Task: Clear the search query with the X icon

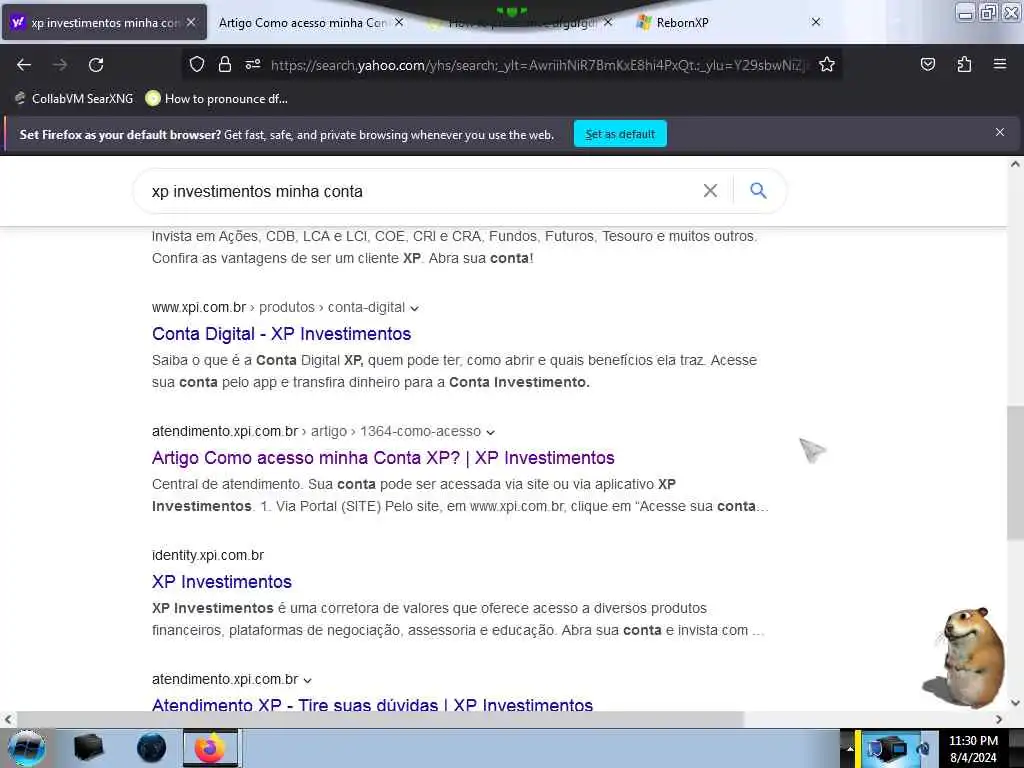Action: click(710, 190)
